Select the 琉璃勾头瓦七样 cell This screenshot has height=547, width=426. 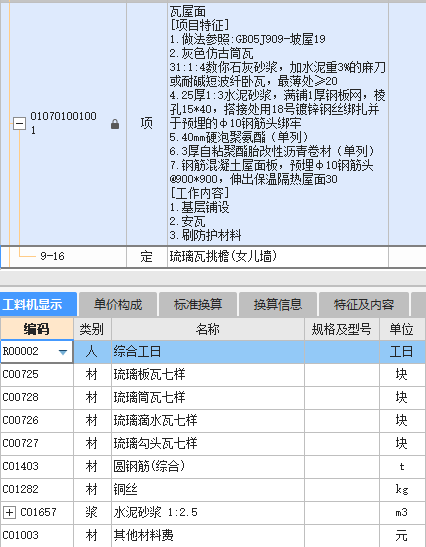pos(208,444)
